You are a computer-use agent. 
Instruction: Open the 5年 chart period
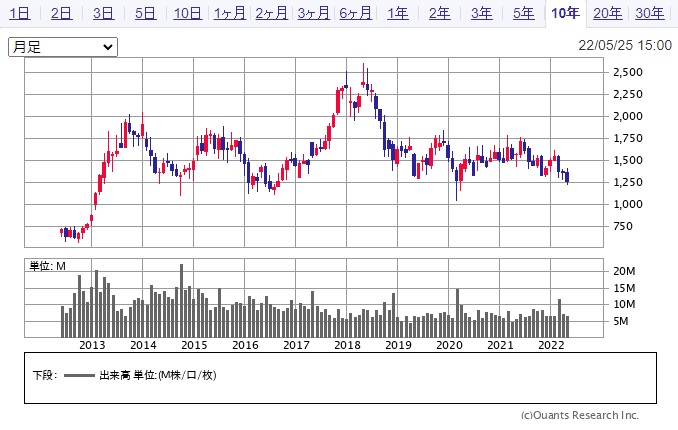tap(523, 13)
